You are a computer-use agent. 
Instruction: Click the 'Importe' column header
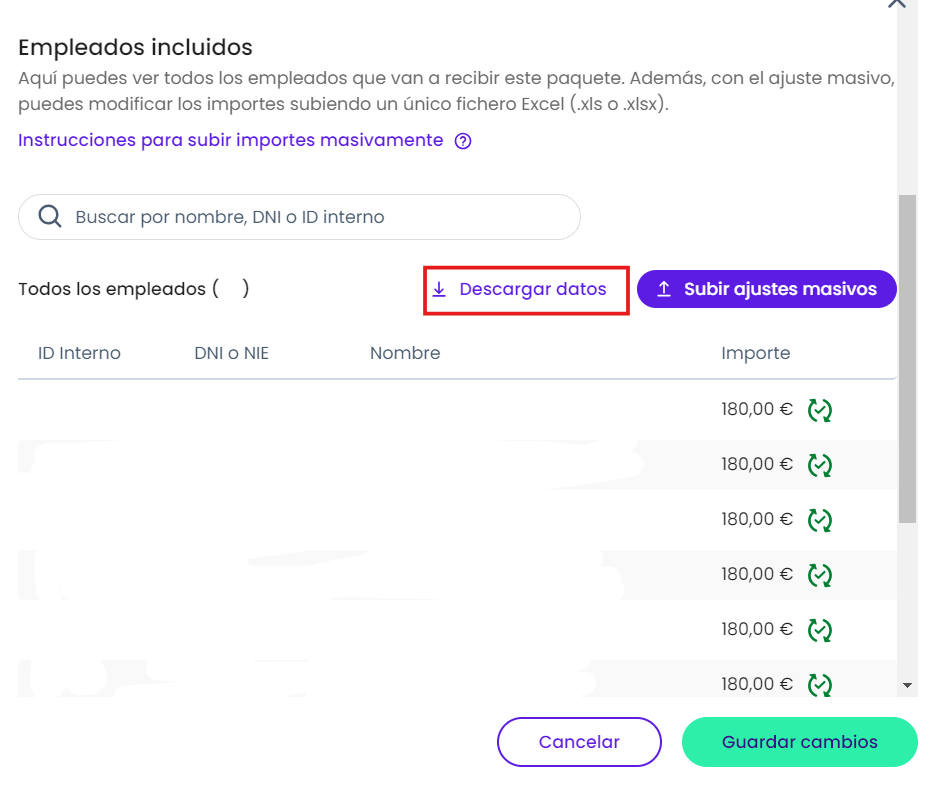tap(755, 353)
